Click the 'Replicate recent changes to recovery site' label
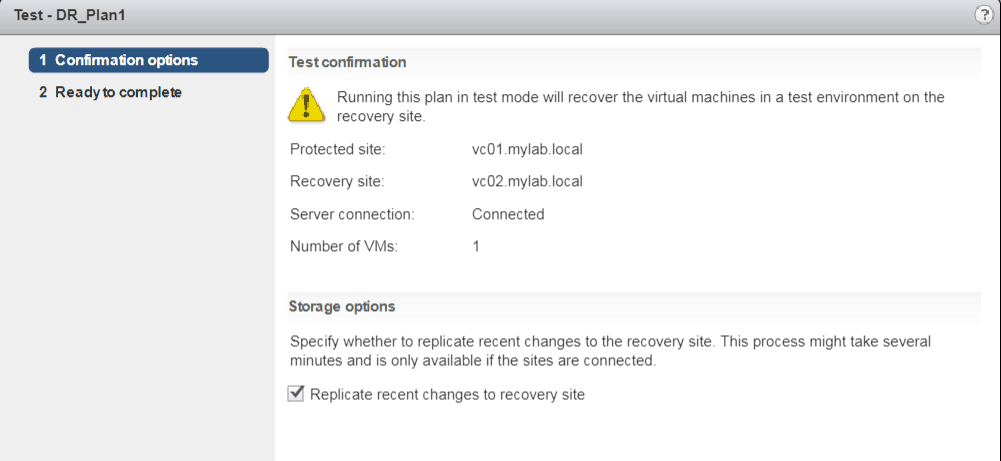The image size is (1001, 461). (447, 394)
